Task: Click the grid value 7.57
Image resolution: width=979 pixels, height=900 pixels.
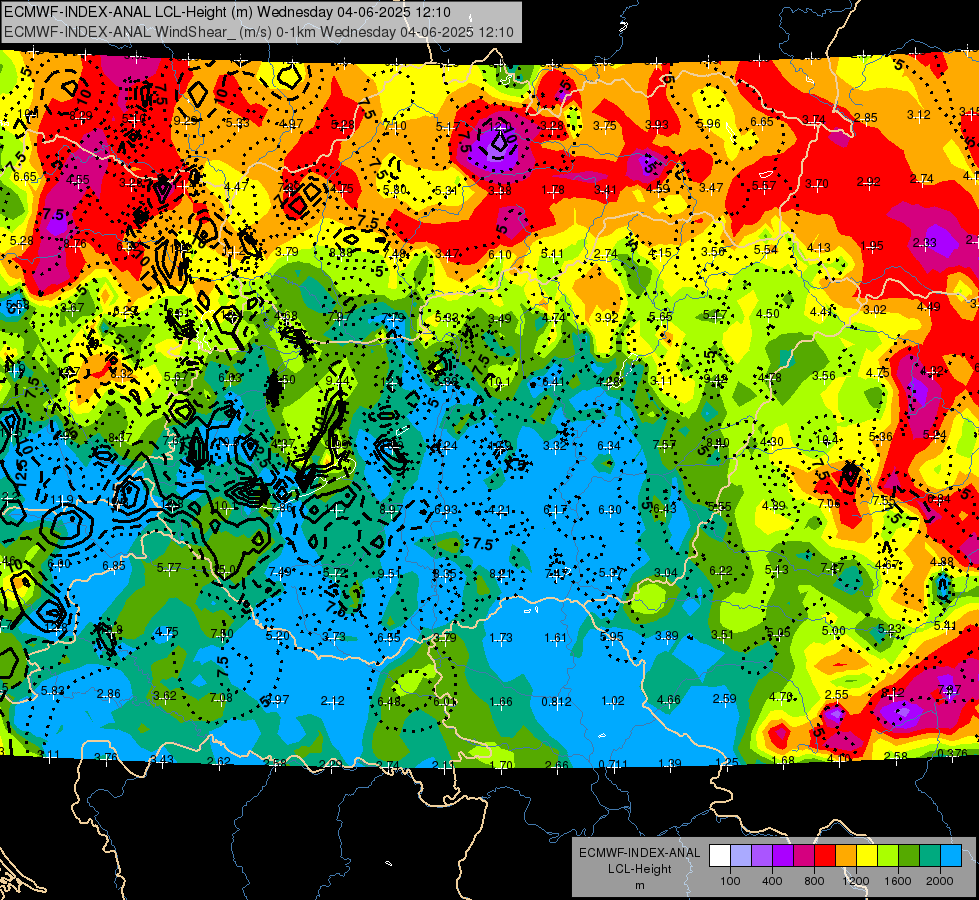Action: point(664,444)
